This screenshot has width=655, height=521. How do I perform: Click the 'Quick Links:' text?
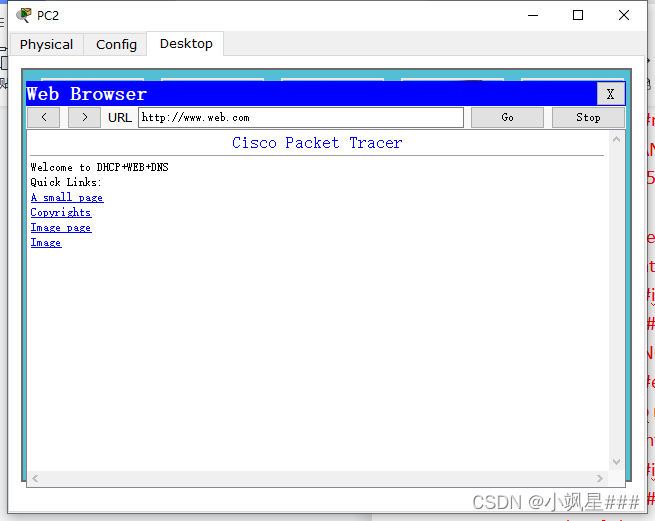(x=66, y=182)
